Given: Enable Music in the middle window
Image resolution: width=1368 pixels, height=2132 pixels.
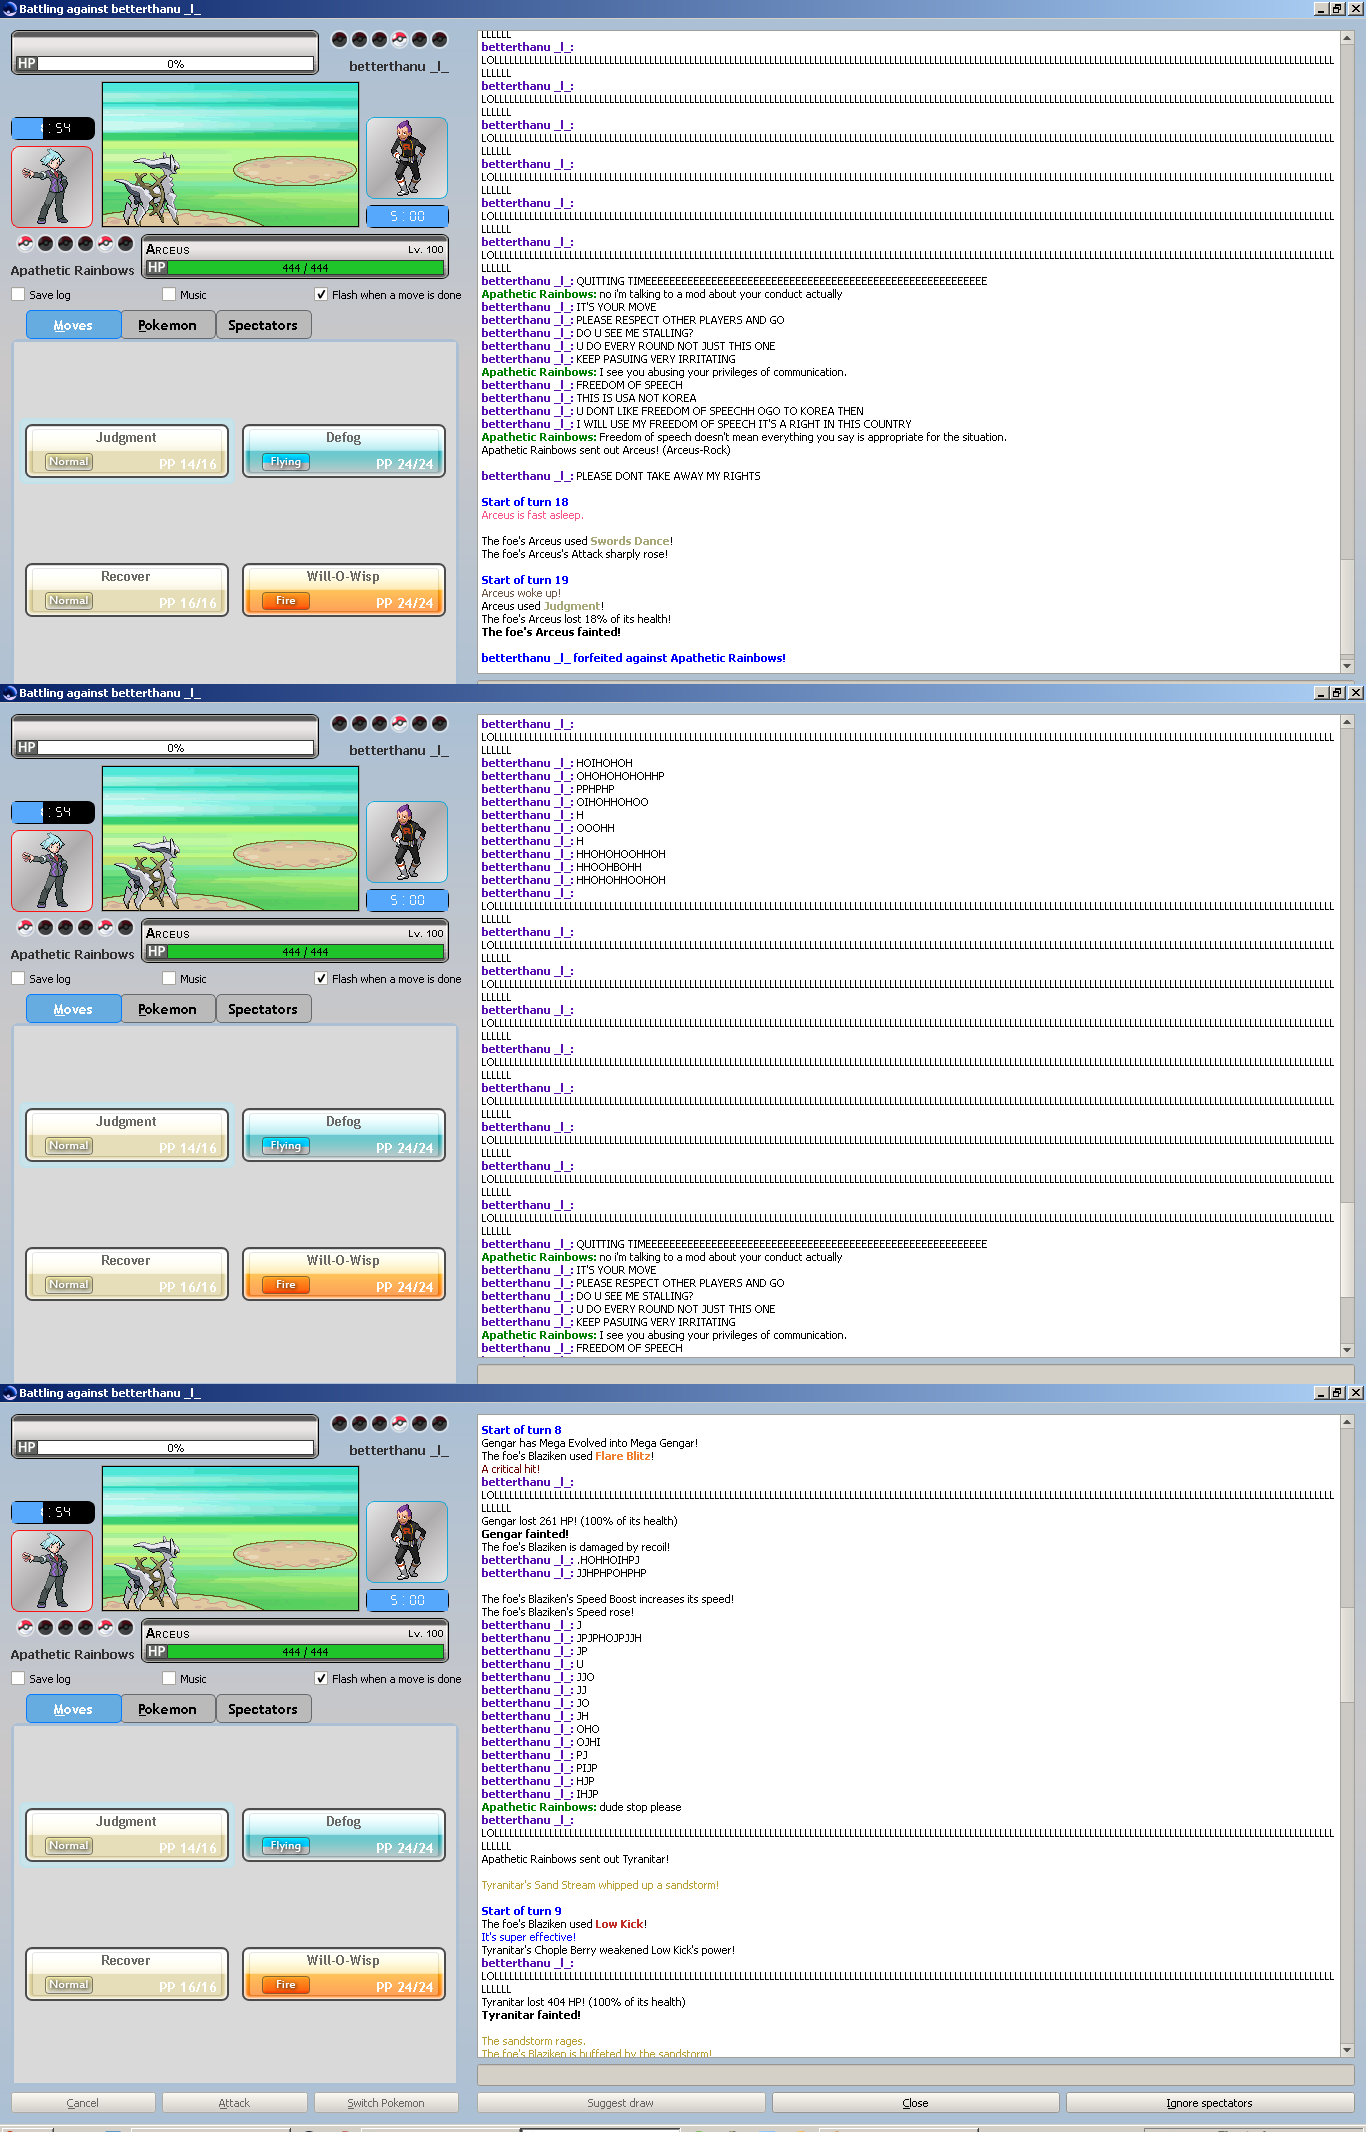Looking at the screenshot, I should (169, 979).
